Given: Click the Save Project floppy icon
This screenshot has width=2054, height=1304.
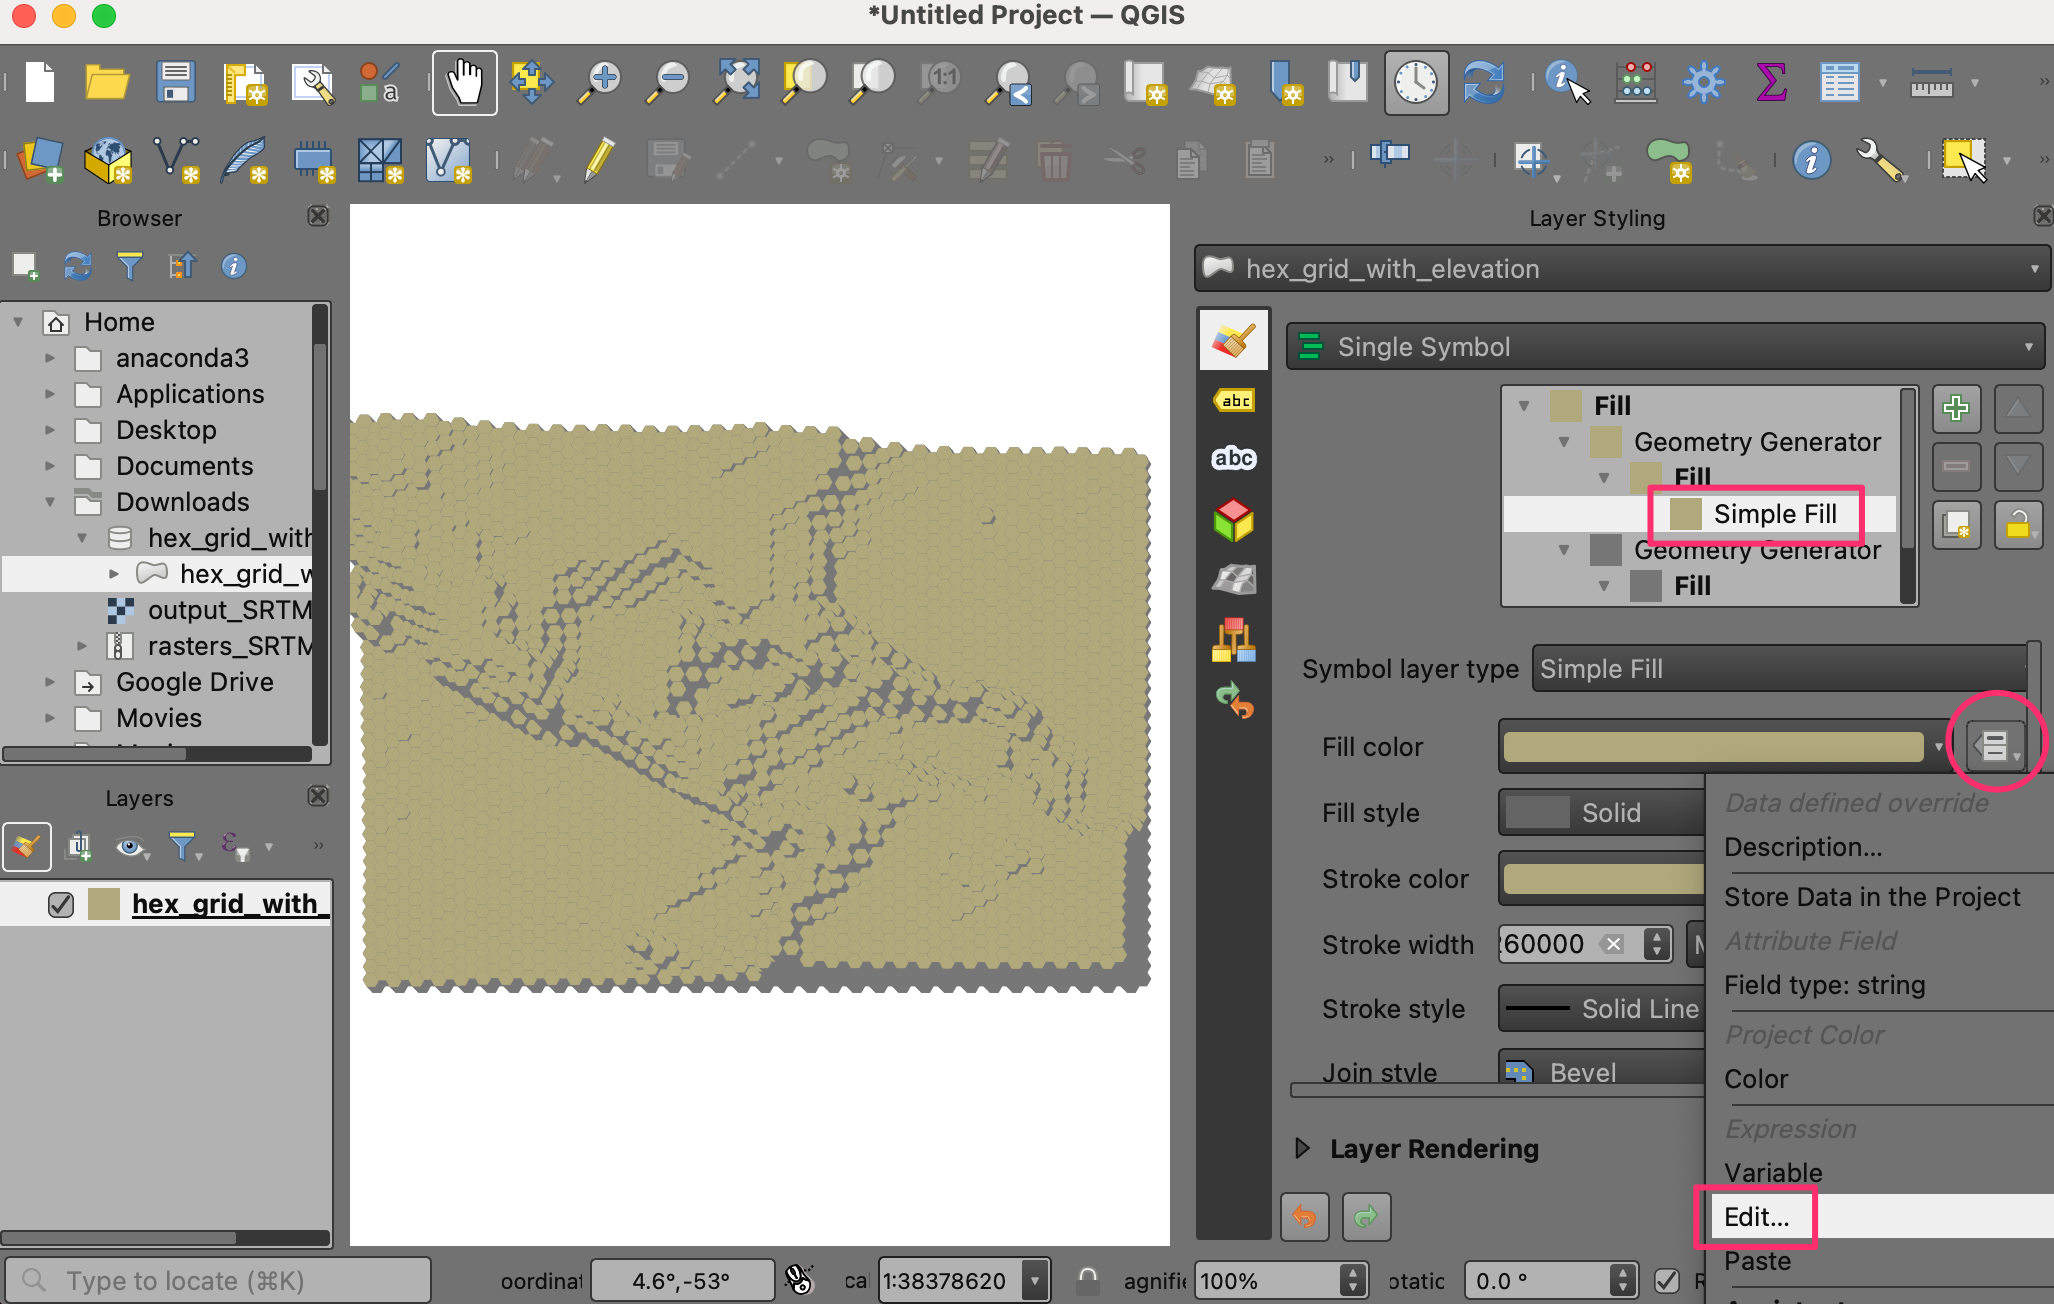Looking at the screenshot, I should click(175, 82).
